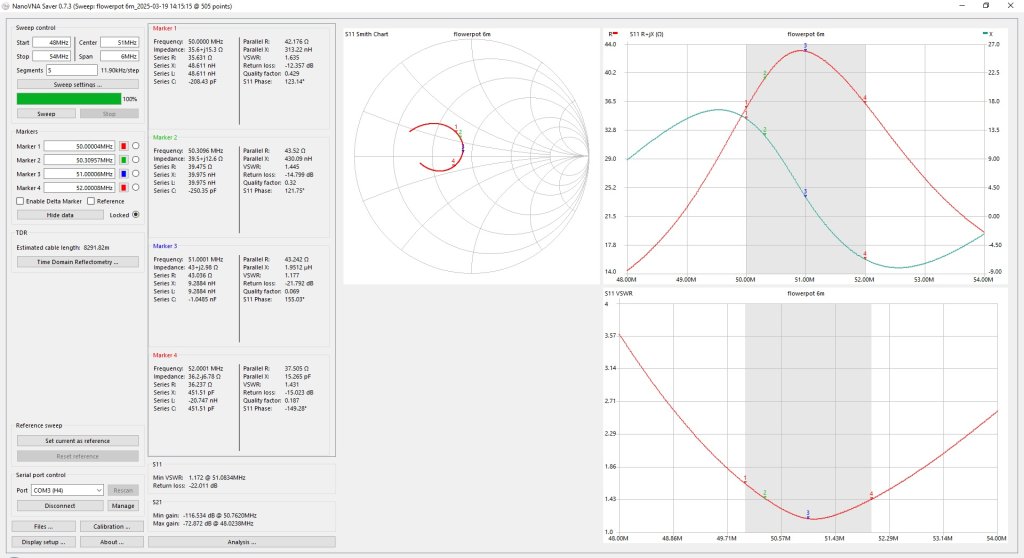Click the S11 Smith Chart title

367,34
